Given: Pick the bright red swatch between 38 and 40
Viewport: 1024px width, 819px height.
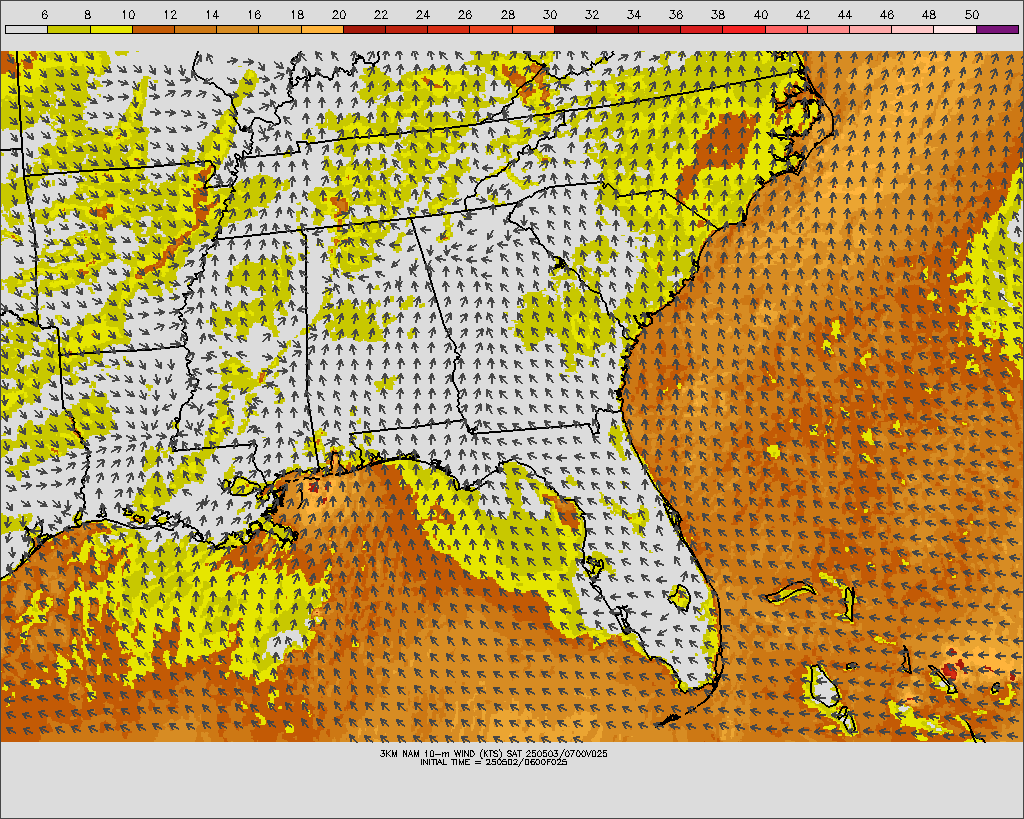Looking at the screenshot, I should [744, 29].
